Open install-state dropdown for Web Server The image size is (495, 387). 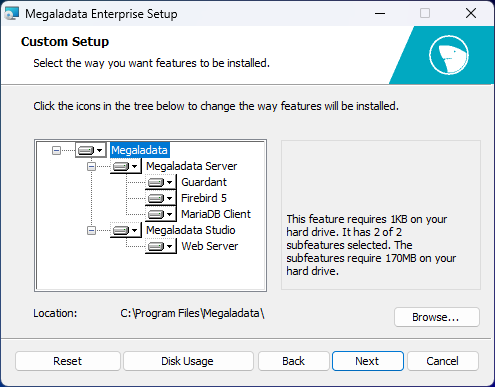click(x=161, y=246)
